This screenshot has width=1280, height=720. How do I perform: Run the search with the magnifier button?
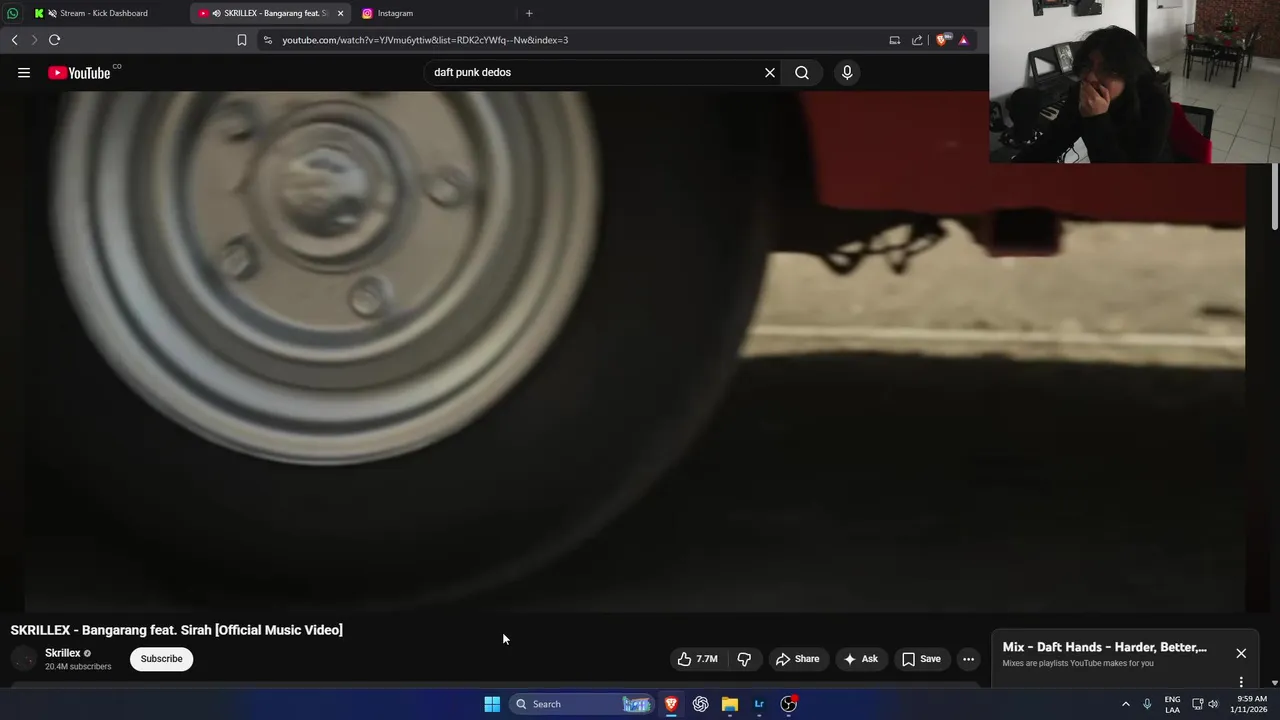(802, 73)
